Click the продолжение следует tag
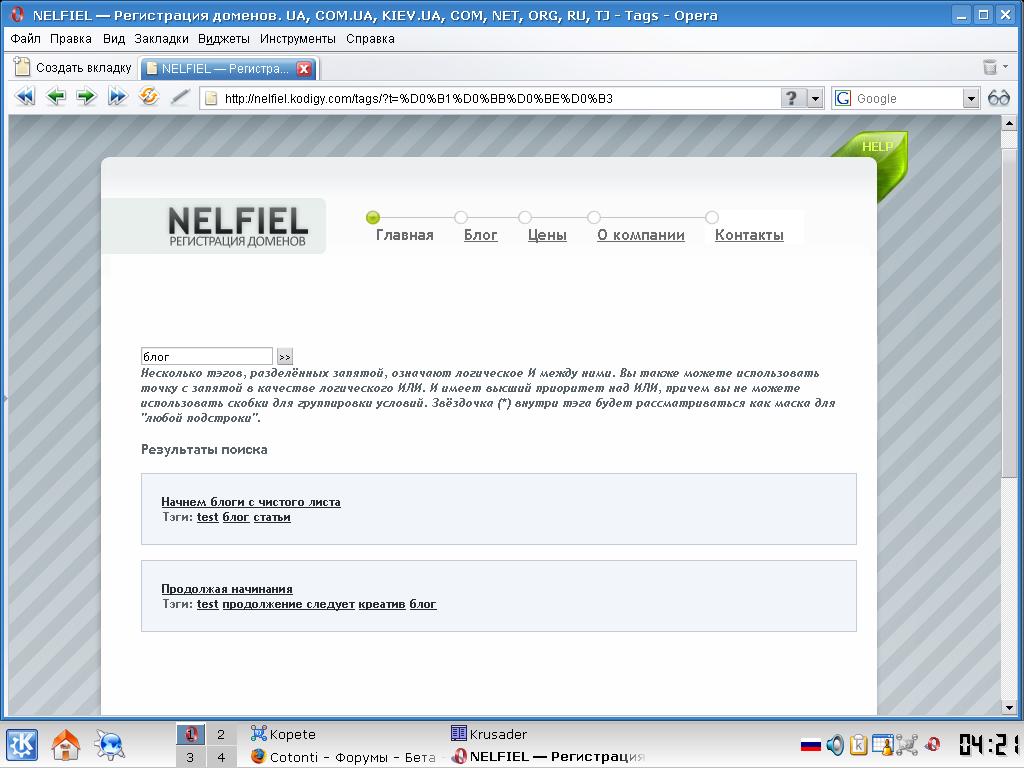This screenshot has height=768, width=1024. coord(288,603)
